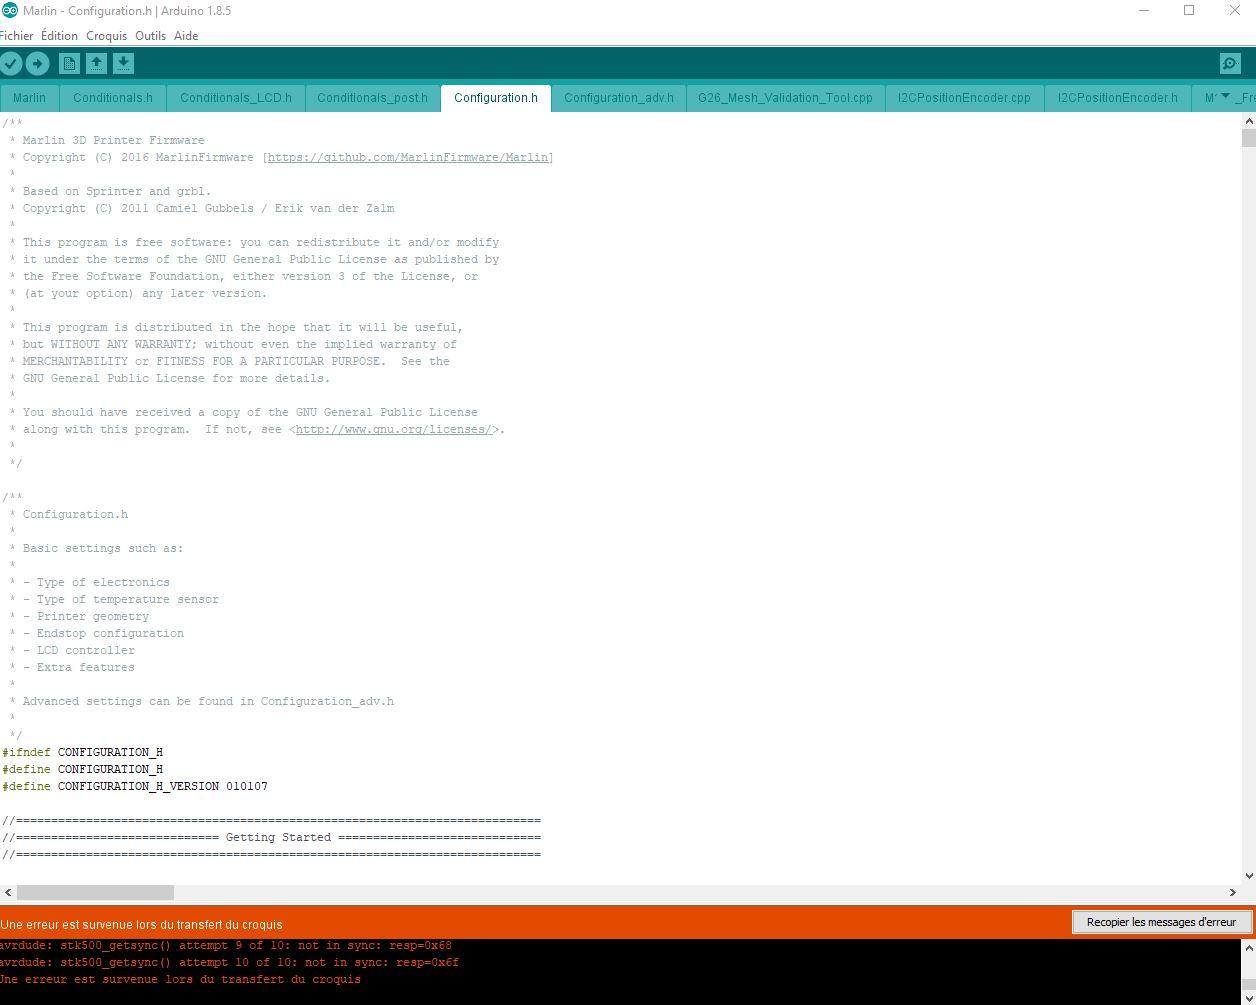
Task: Click the Arduino logo in title bar
Action: [10, 10]
